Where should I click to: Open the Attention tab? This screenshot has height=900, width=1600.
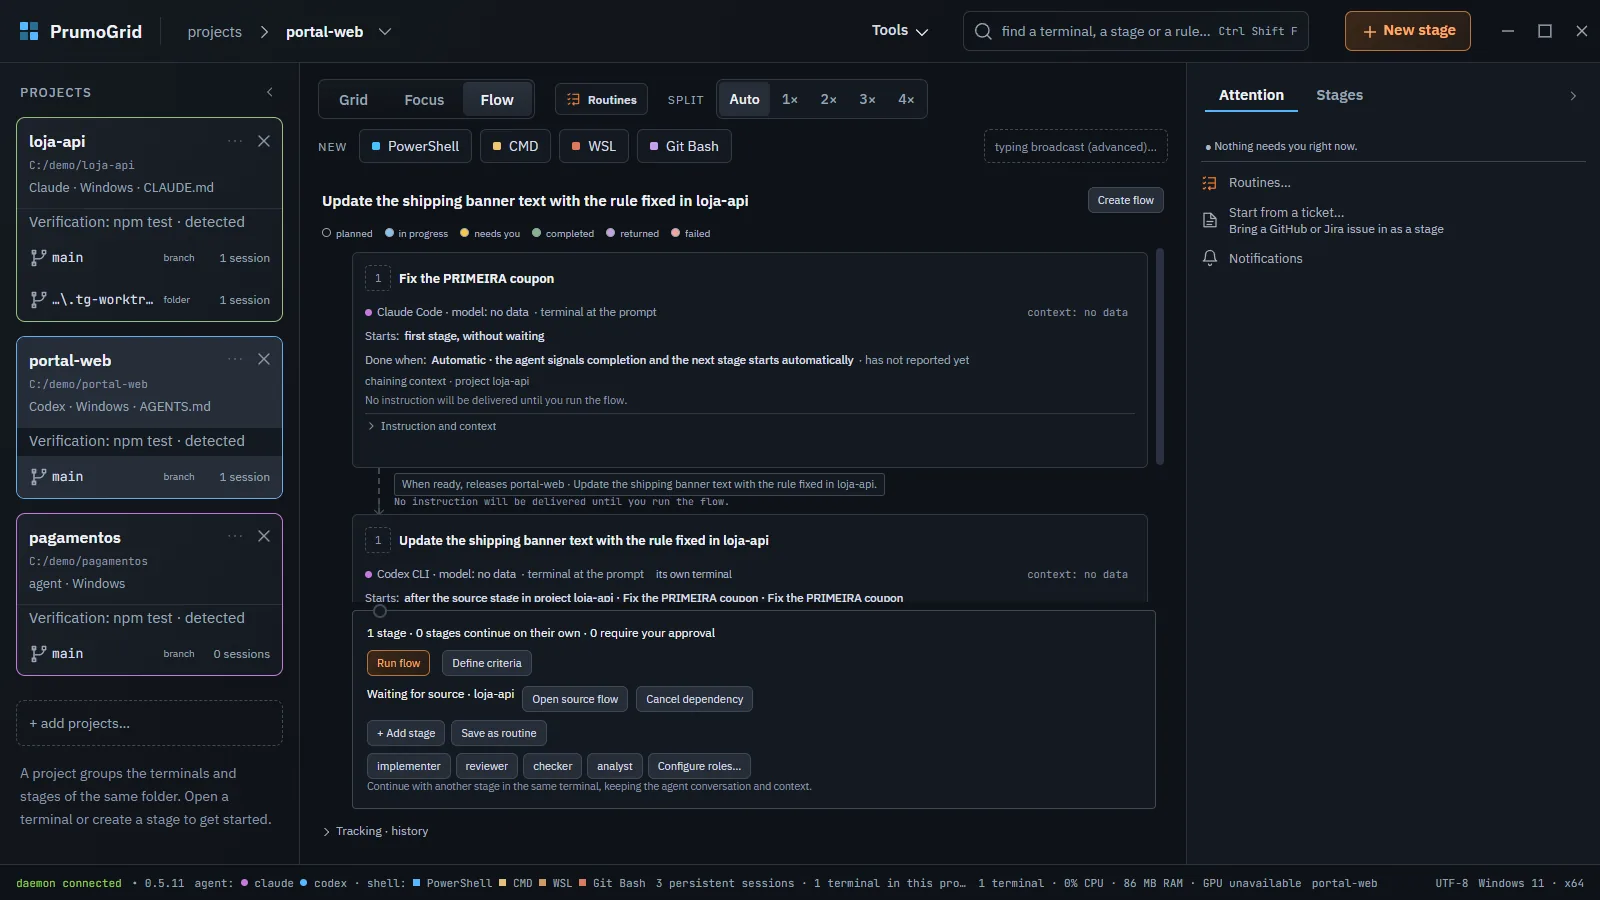coord(1251,95)
